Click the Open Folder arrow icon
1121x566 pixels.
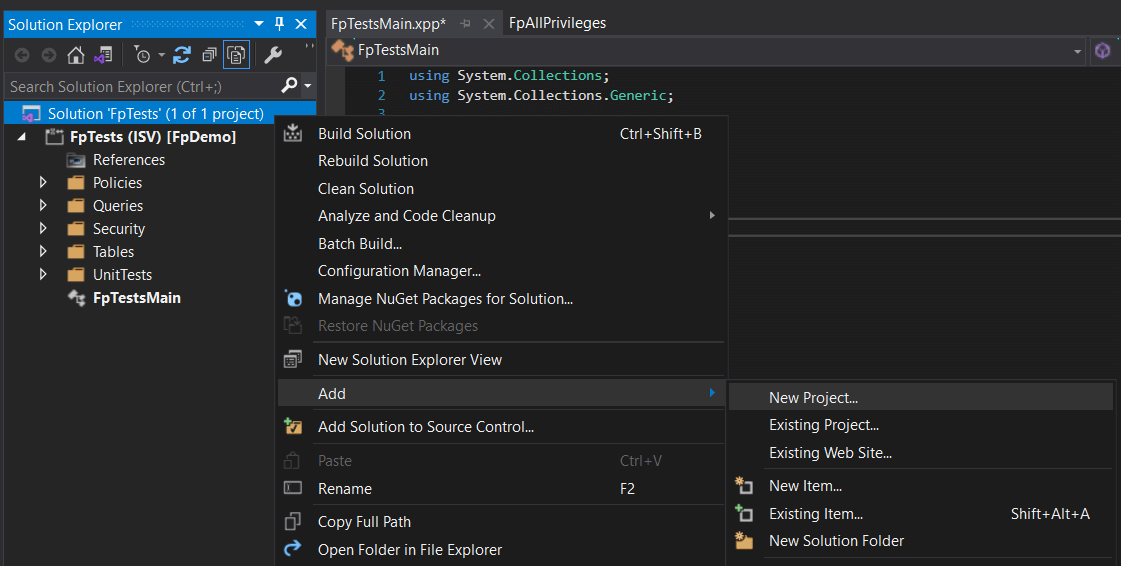point(292,548)
